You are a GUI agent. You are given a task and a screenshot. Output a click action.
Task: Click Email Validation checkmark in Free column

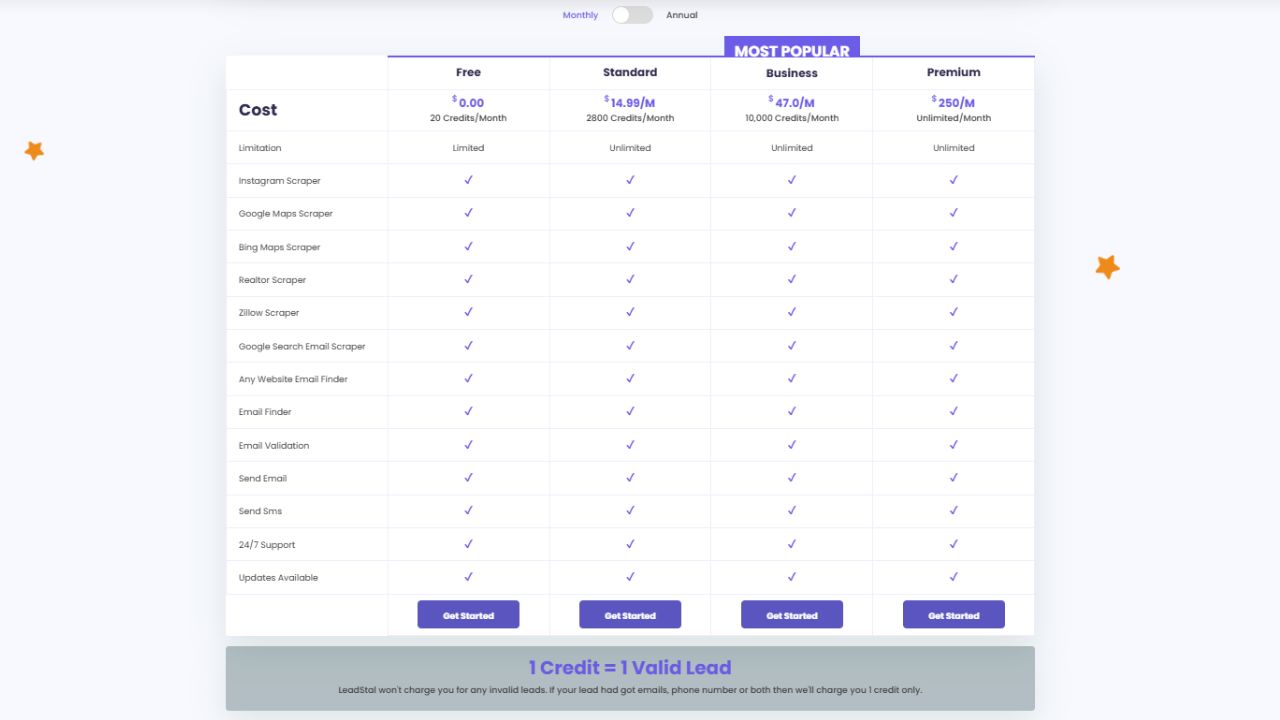click(x=468, y=445)
